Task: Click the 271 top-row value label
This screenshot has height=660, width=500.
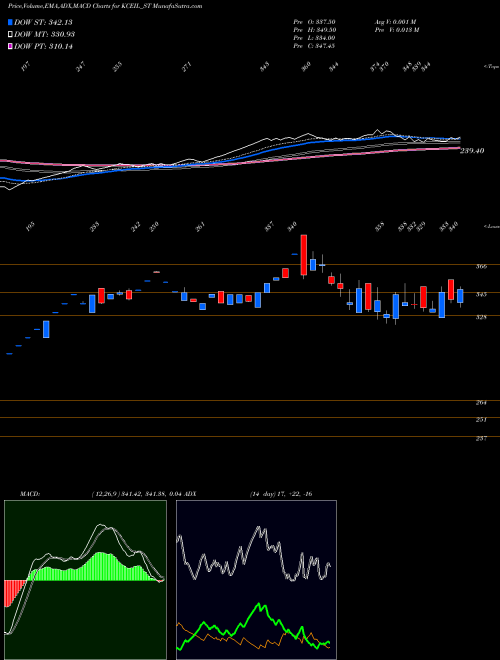Action: [186, 67]
